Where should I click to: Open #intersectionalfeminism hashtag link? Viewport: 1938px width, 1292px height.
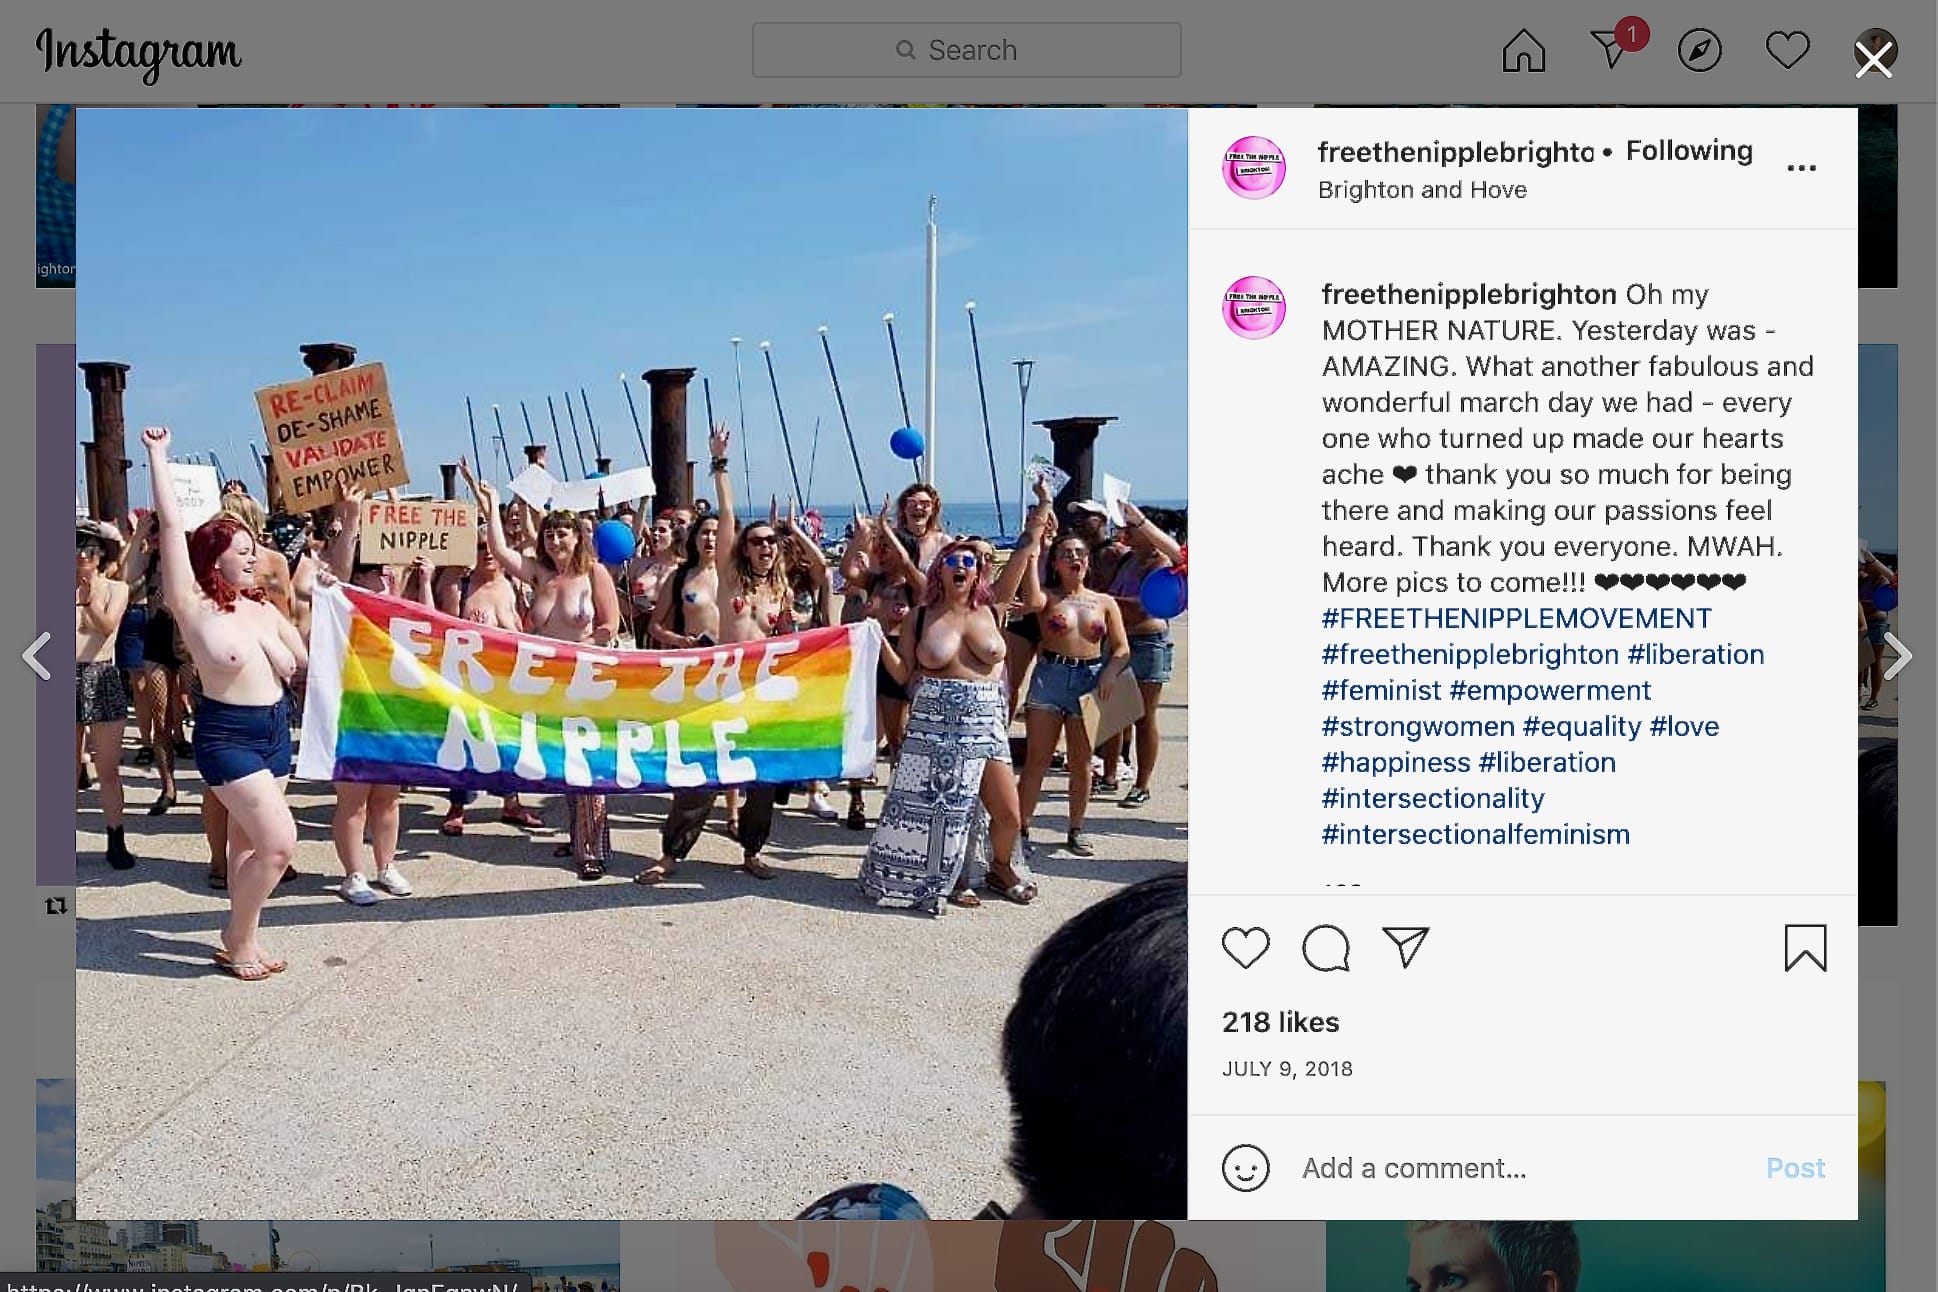pyautogui.click(x=1476, y=834)
